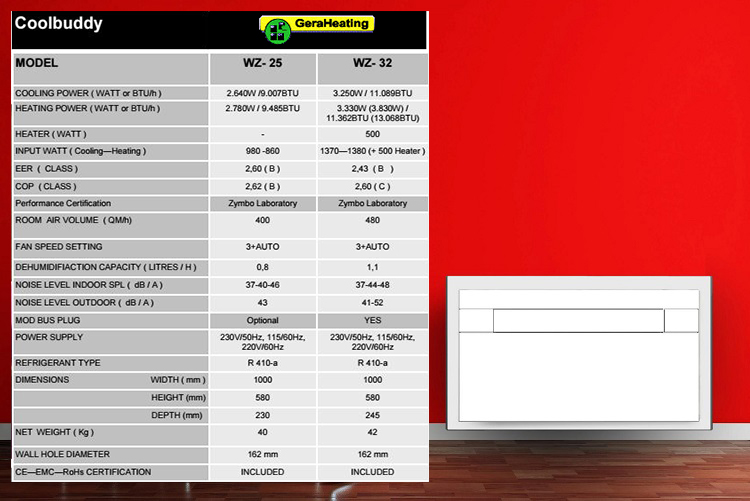
Task: Click the YES MOD BUS value
Action: (373, 320)
